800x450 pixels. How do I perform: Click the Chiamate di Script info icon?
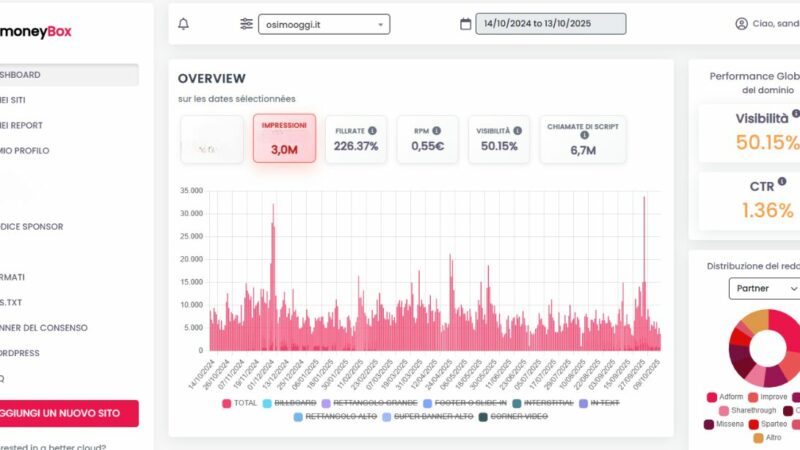(584, 135)
